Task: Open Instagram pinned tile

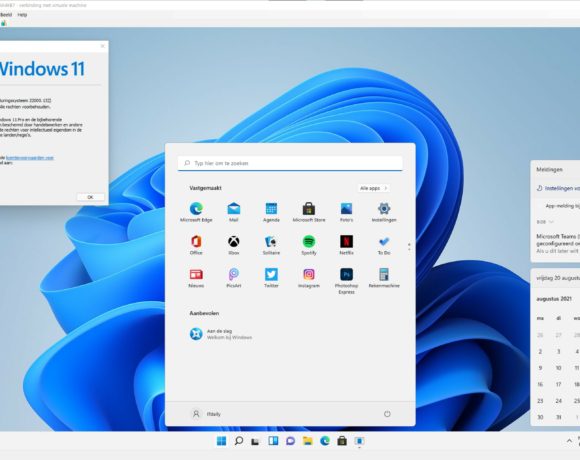Action: coord(309,278)
